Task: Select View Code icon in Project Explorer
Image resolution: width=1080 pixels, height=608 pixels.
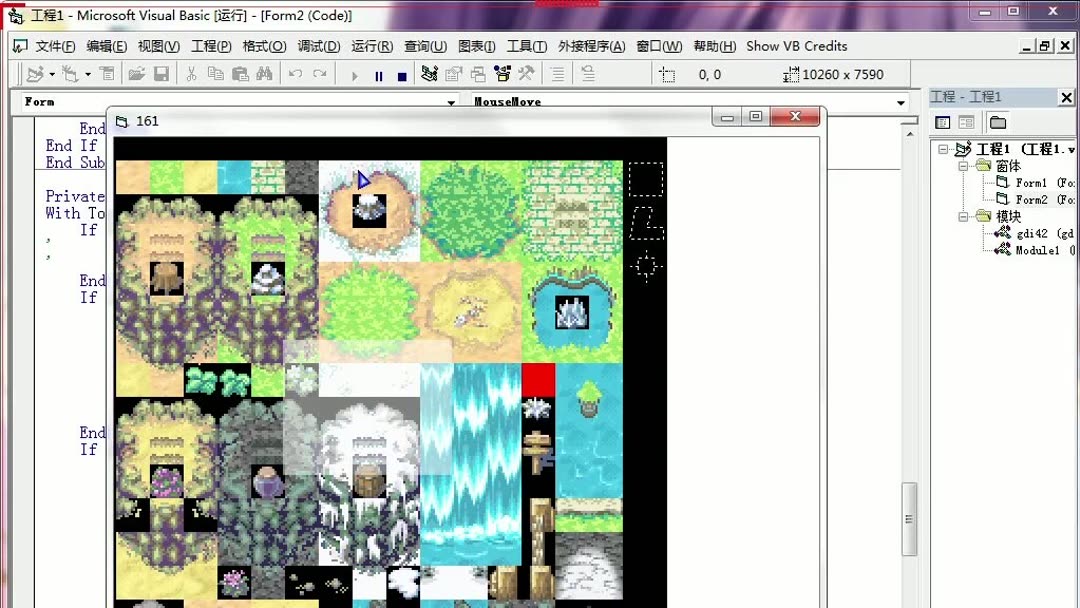Action: (x=941, y=122)
